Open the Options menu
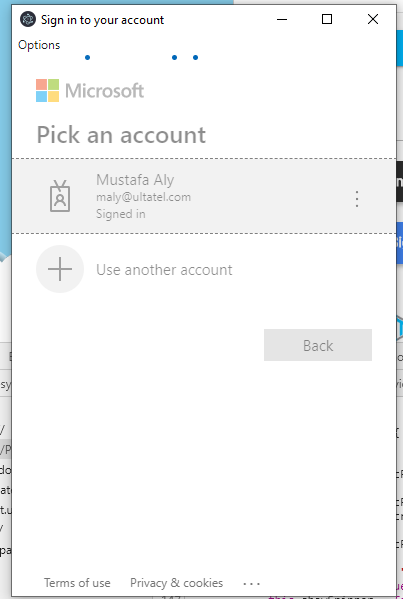The image size is (403, 599). 39,45
